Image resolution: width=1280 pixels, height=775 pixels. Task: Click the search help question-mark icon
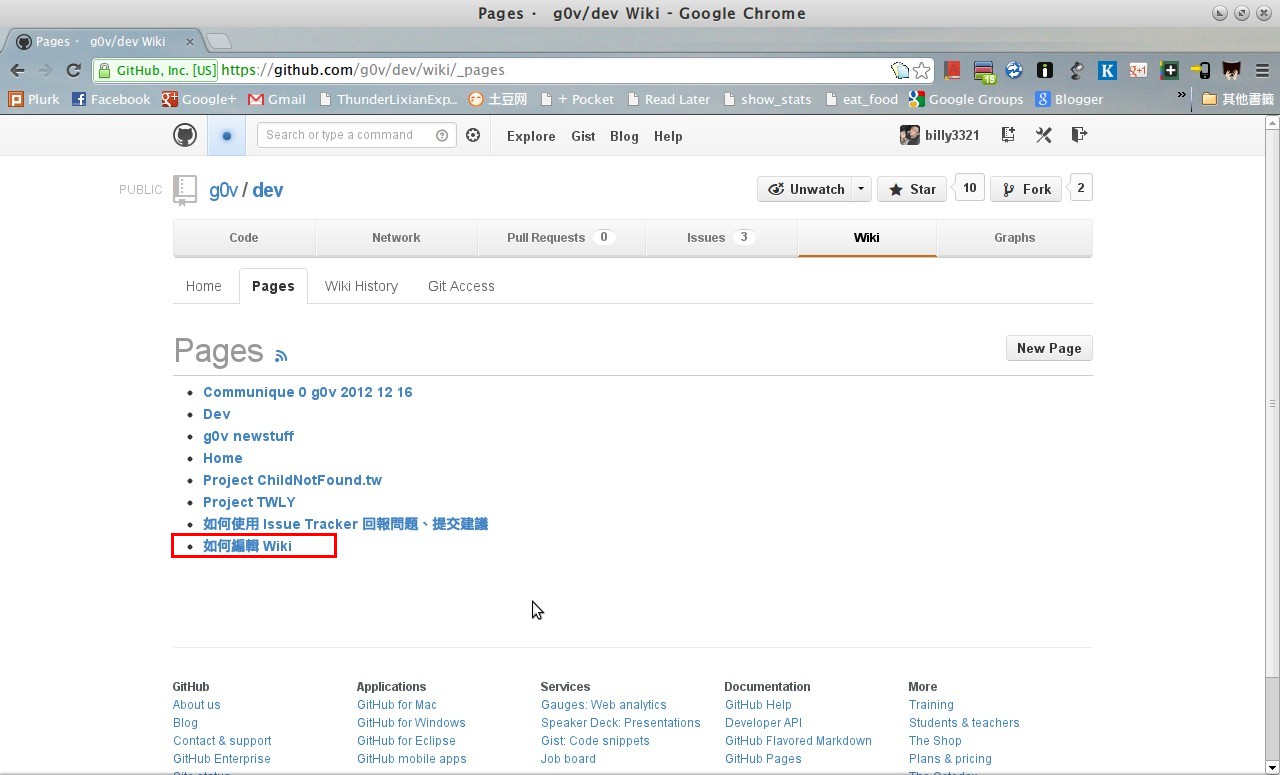(442, 135)
